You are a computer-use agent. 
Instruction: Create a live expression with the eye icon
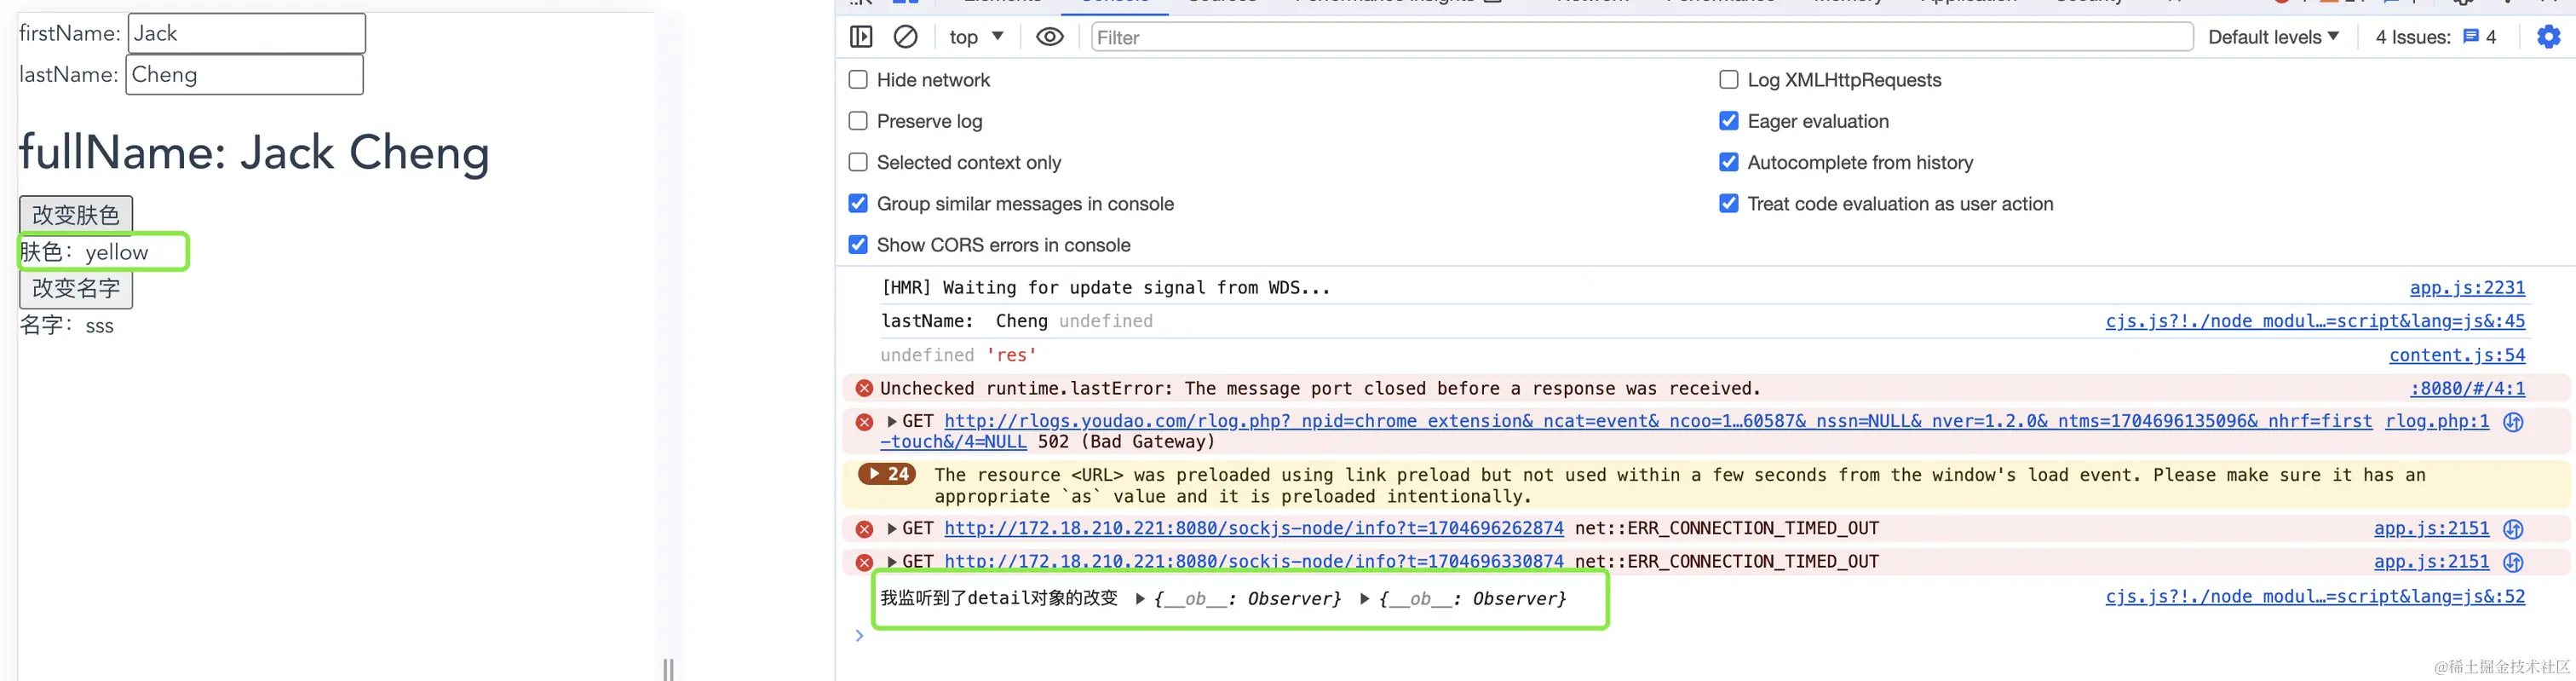1049,37
